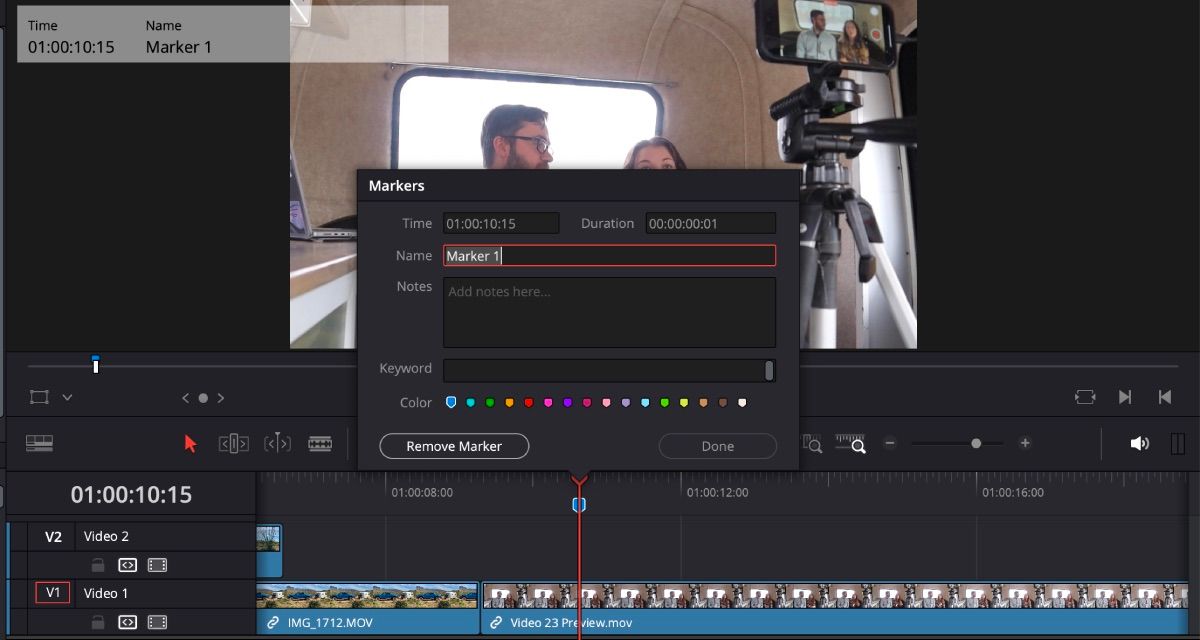
Task: Click the Notes text area
Action: 609,312
